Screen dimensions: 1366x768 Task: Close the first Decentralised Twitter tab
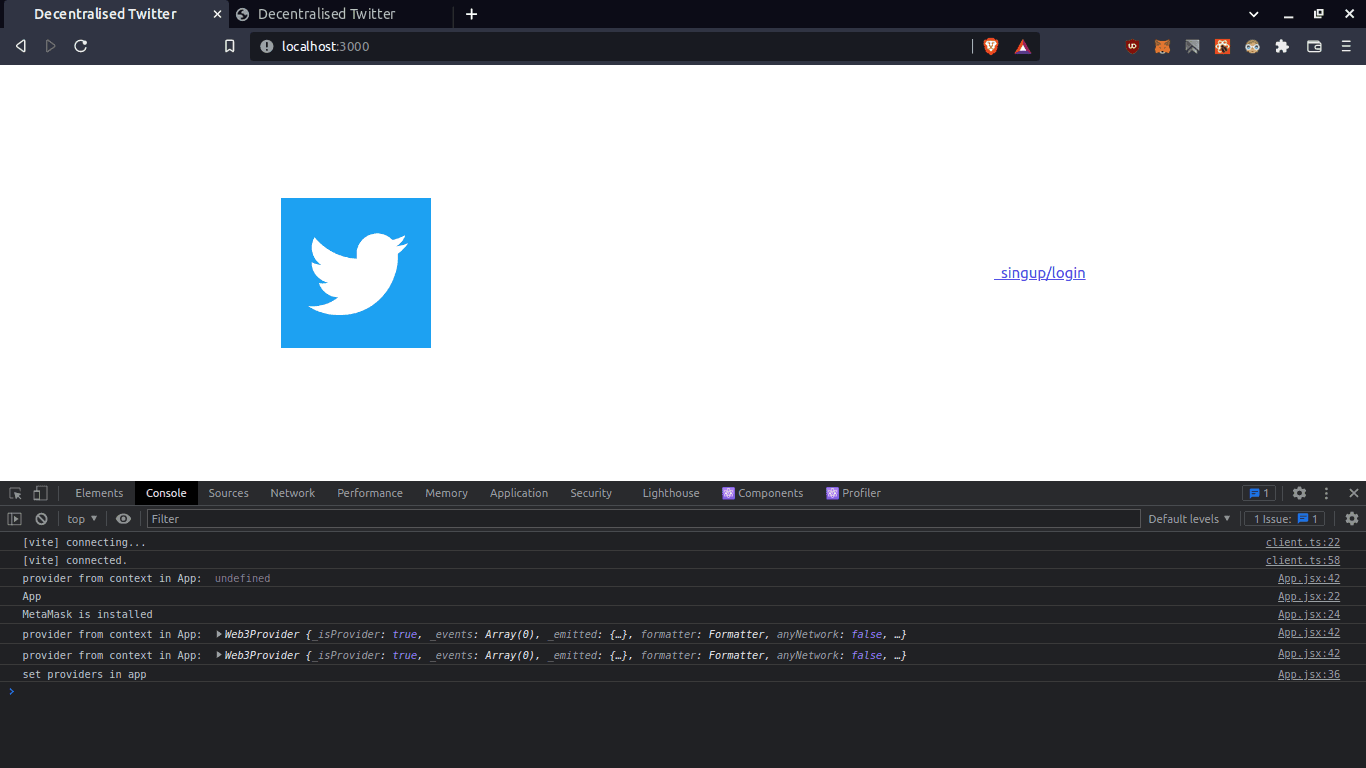coord(217,14)
